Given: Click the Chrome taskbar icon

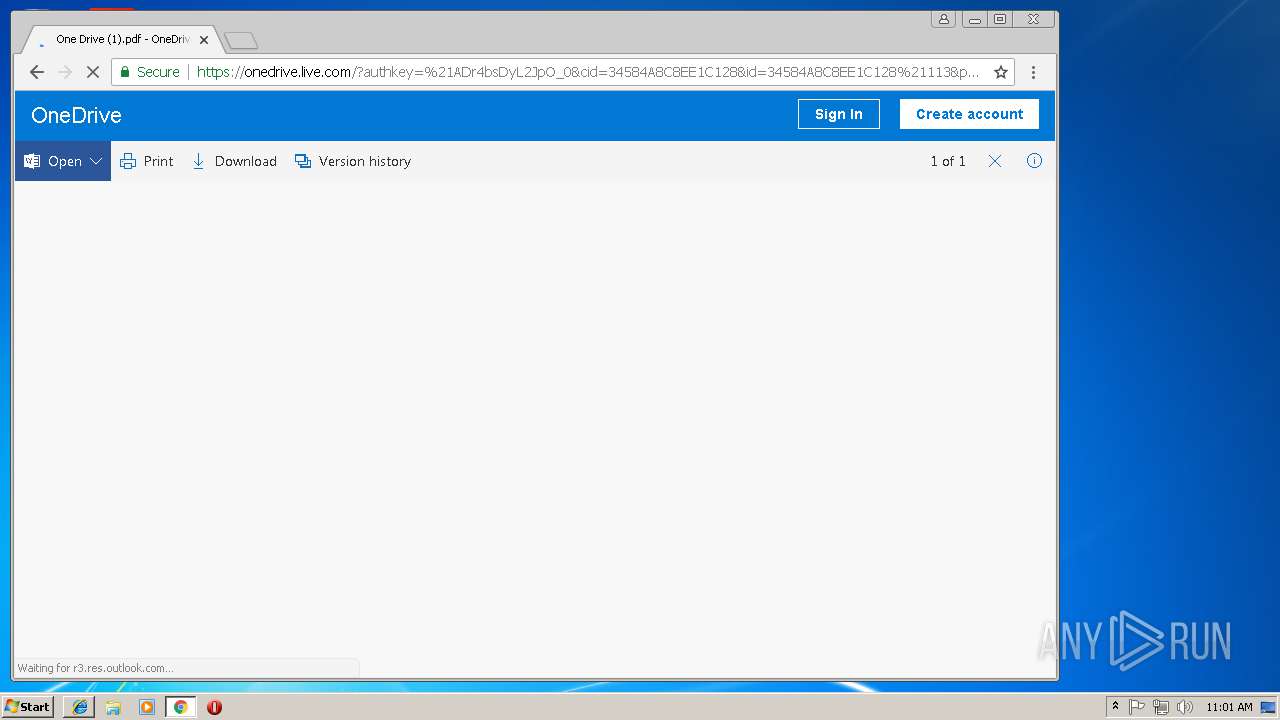Looking at the screenshot, I should coord(180,707).
